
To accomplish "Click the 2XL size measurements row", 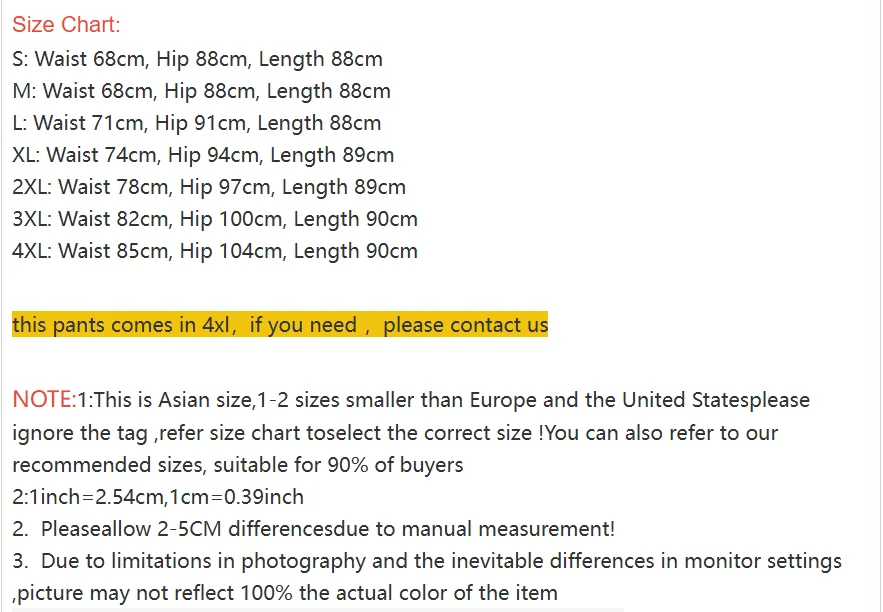I will click(x=209, y=187).
